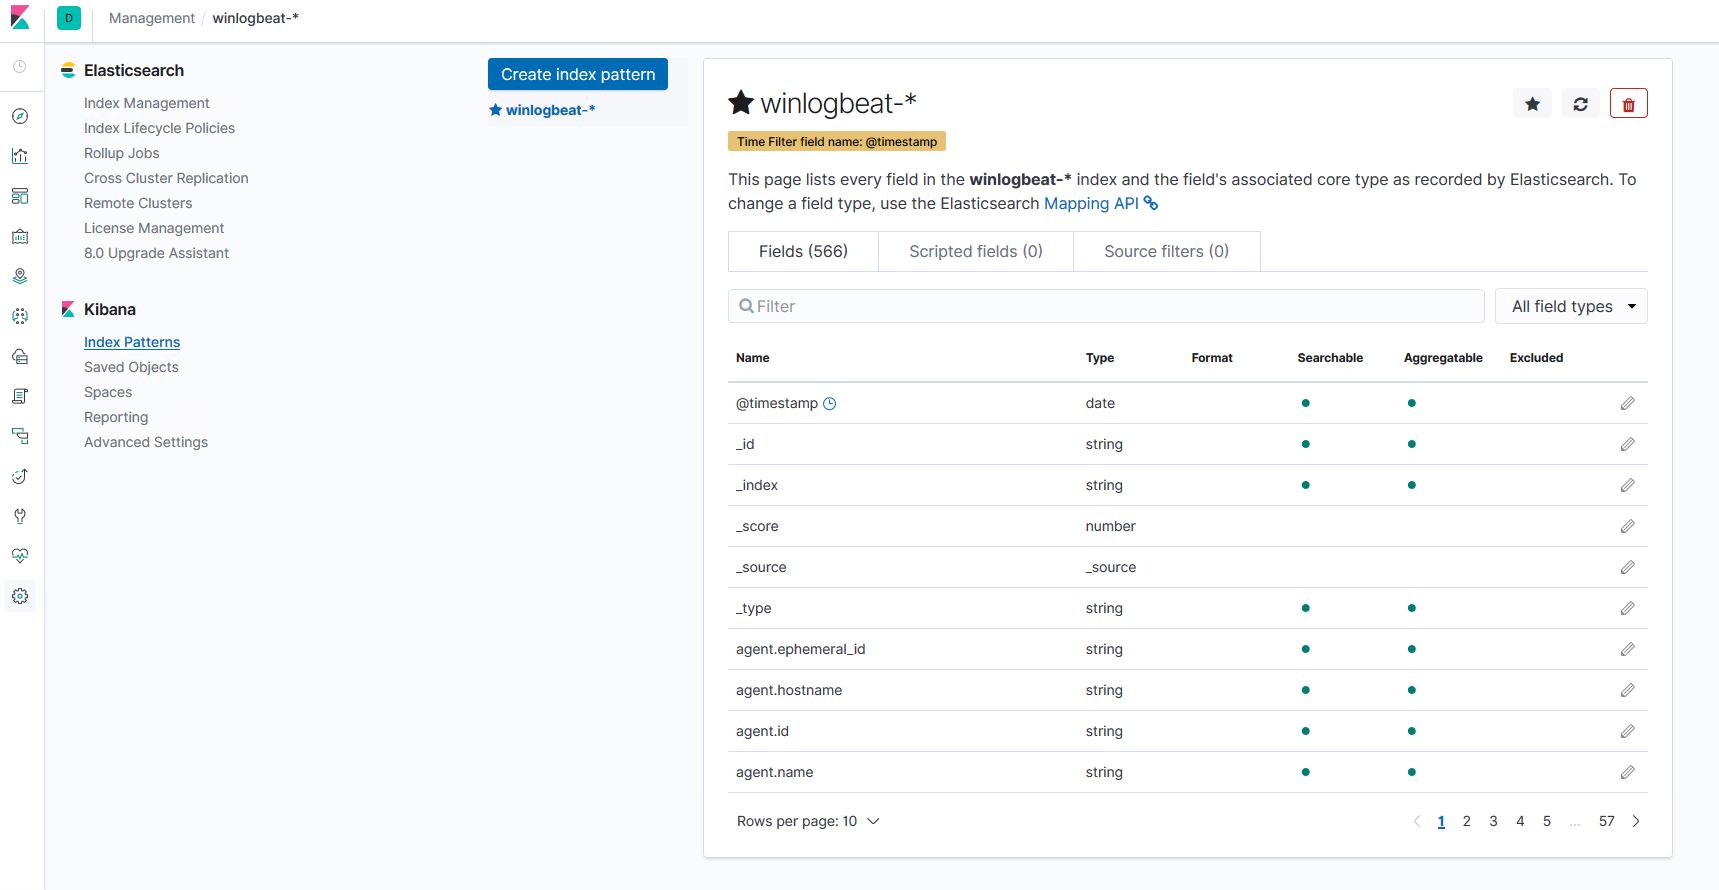
Task: Switch to Scripted fields (0) tab
Action: tap(975, 251)
